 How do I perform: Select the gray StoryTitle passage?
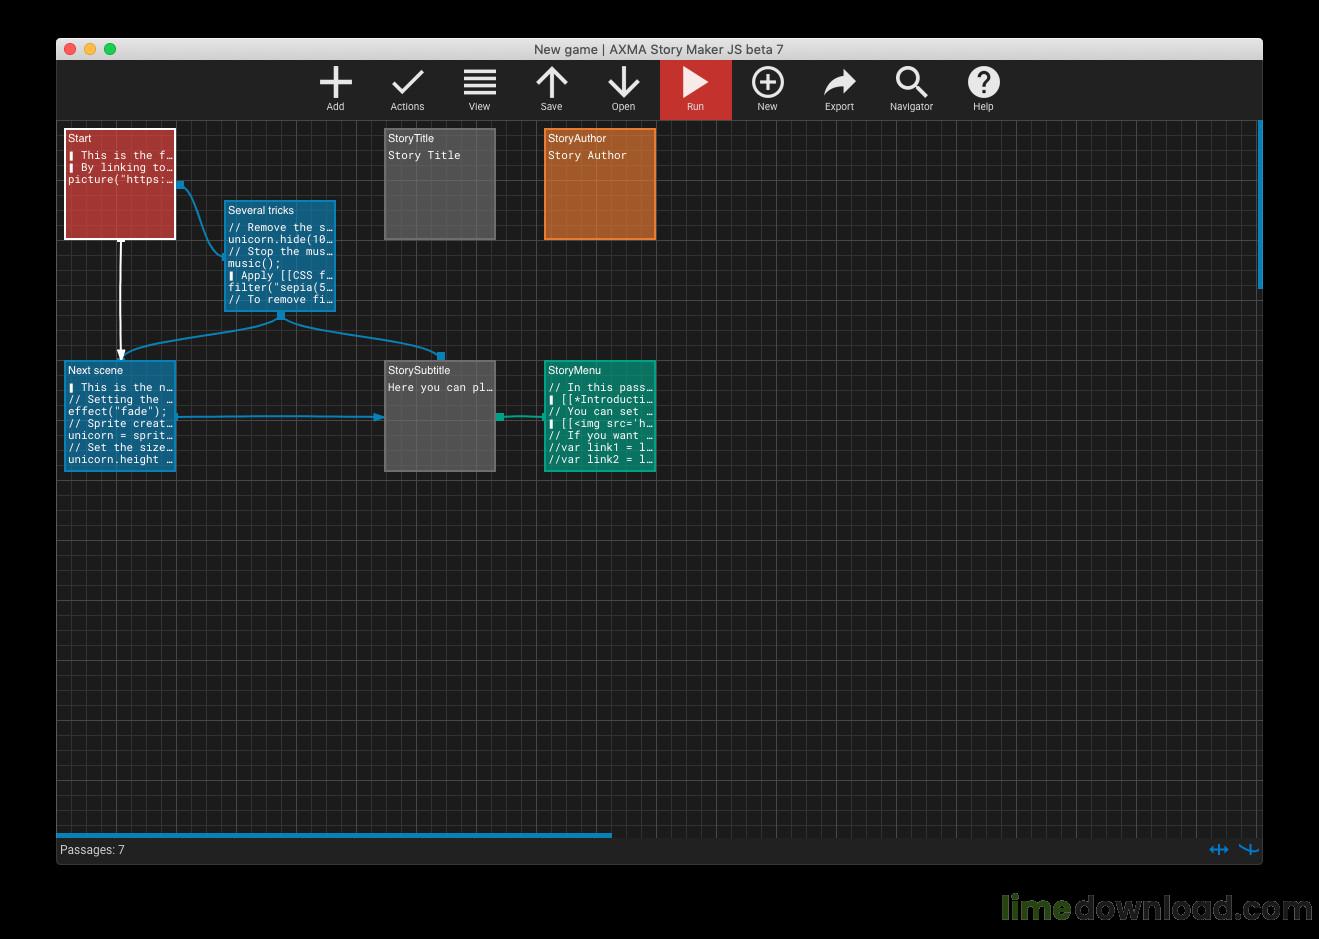click(x=440, y=184)
